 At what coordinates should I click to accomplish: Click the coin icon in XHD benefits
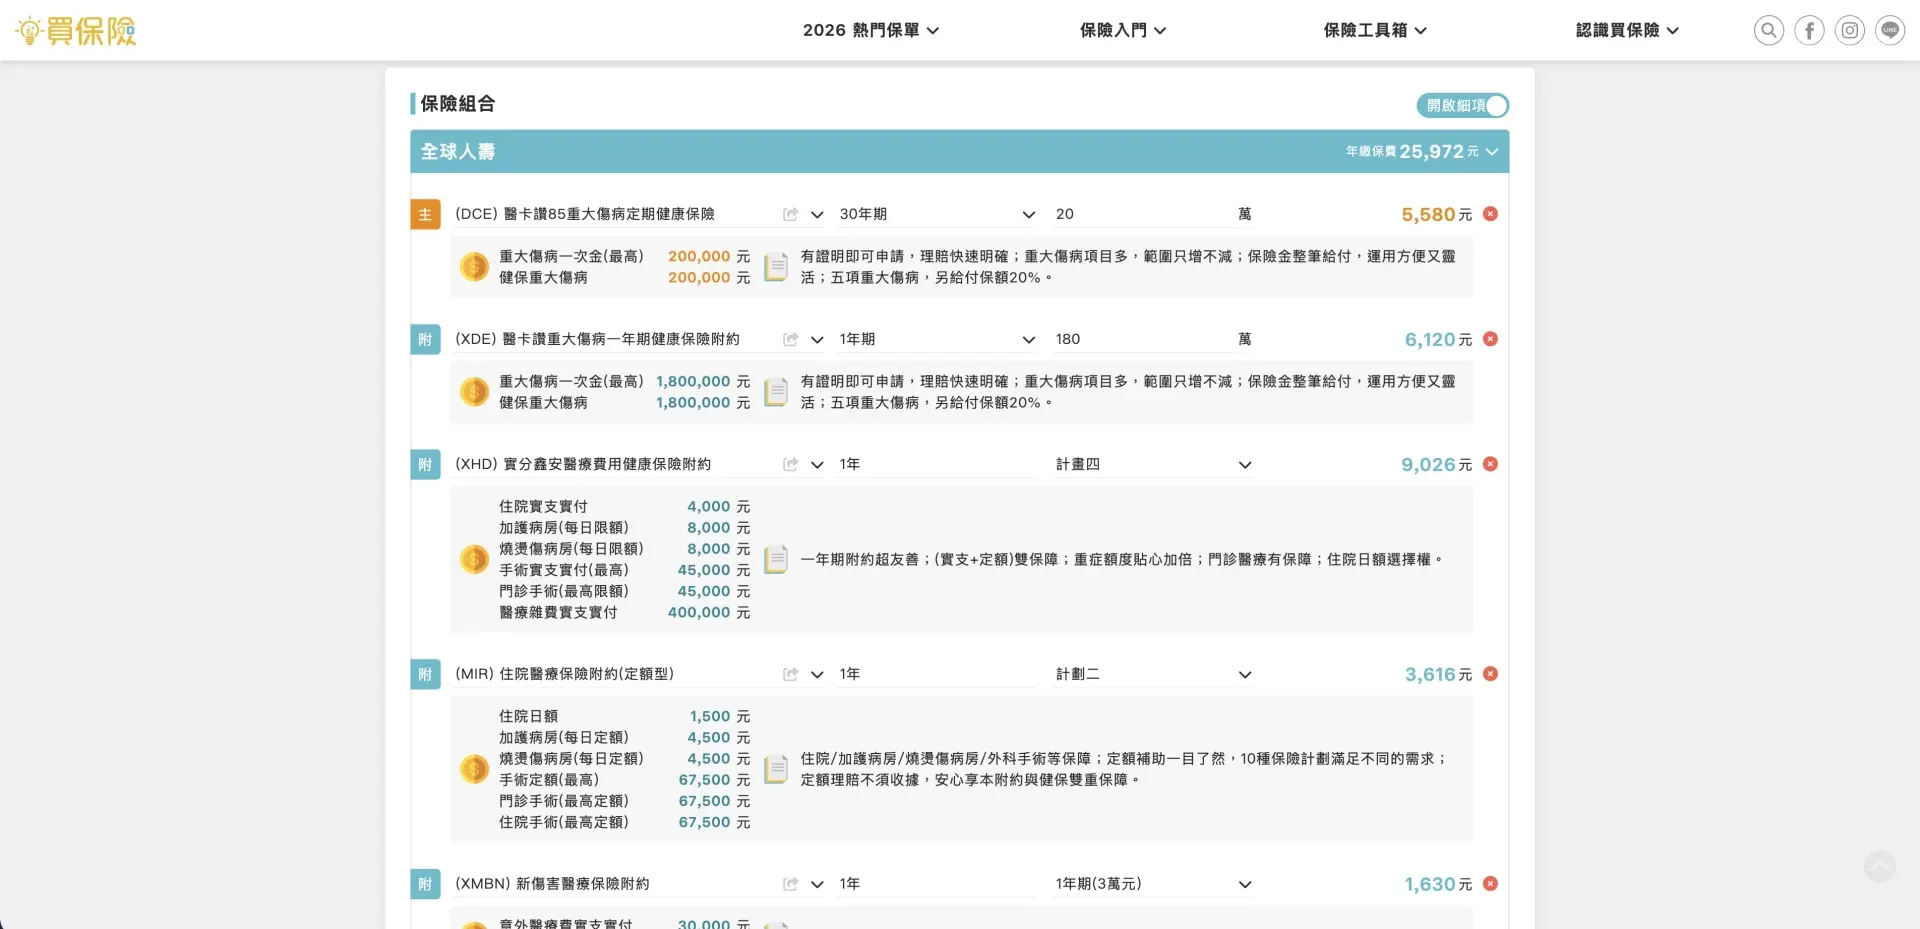click(x=474, y=559)
